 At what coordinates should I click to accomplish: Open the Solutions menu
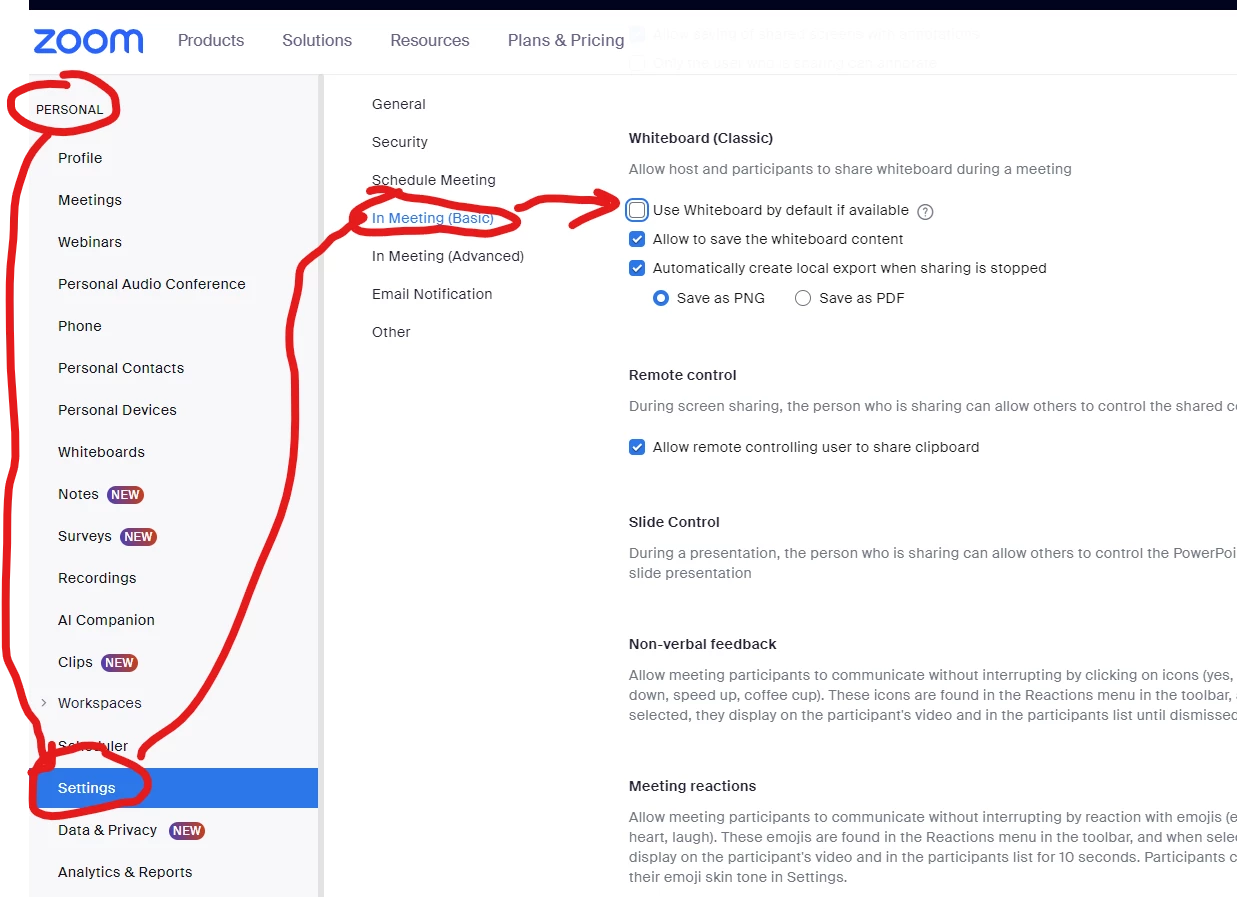tap(317, 40)
